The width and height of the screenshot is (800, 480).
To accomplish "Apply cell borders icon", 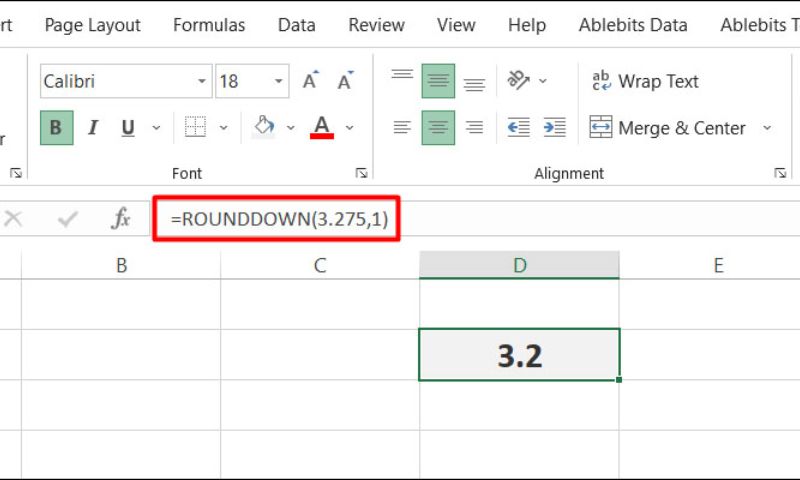I will pyautogui.click(x=195, y=128).
